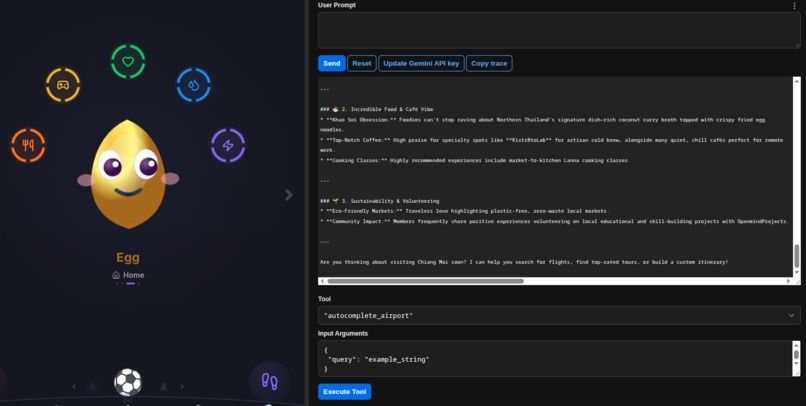
Task: Click the 'Eco-Friendly Markets' line
Action: click(x=465, y=211)
